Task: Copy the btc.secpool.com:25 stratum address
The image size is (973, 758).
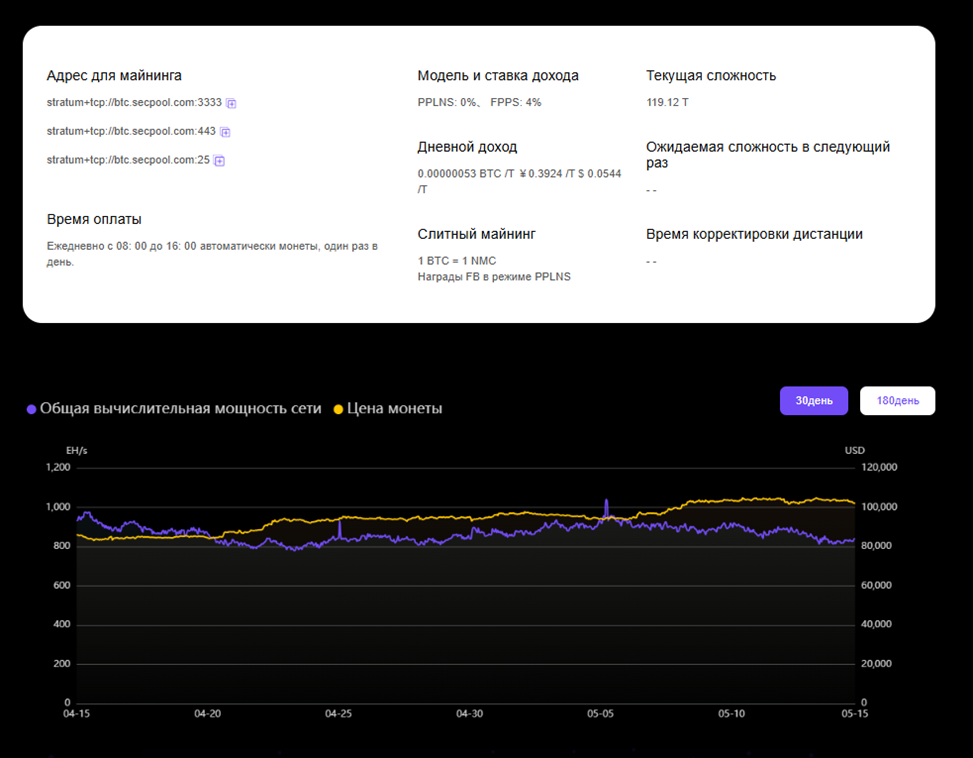Action: pos(219,161)
